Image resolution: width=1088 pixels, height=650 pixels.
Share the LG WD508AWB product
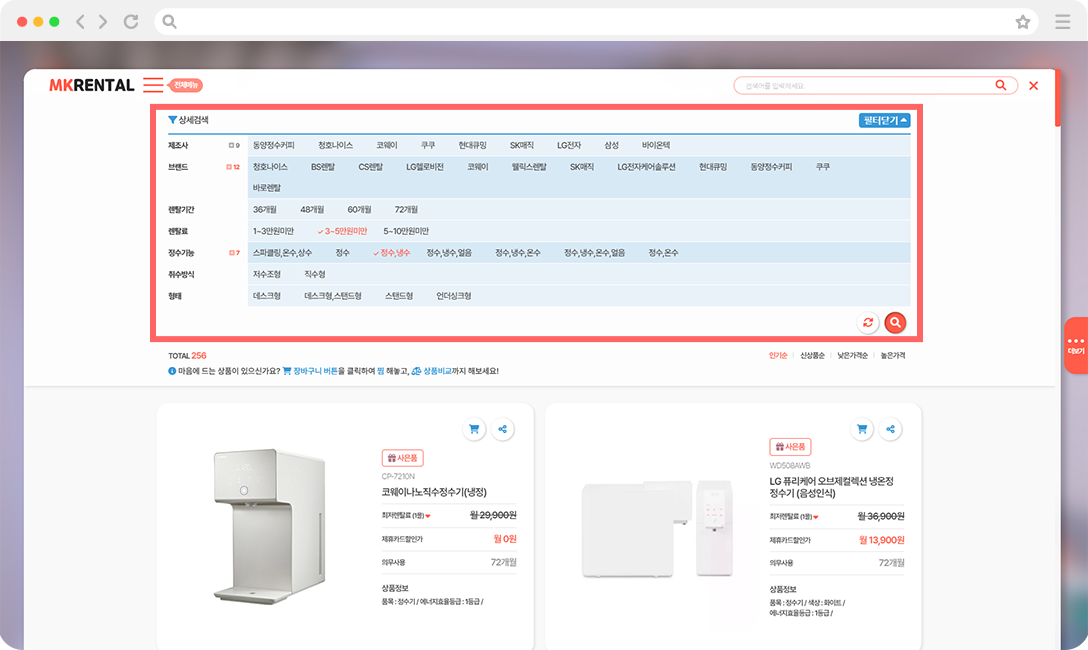pos(890,429)
